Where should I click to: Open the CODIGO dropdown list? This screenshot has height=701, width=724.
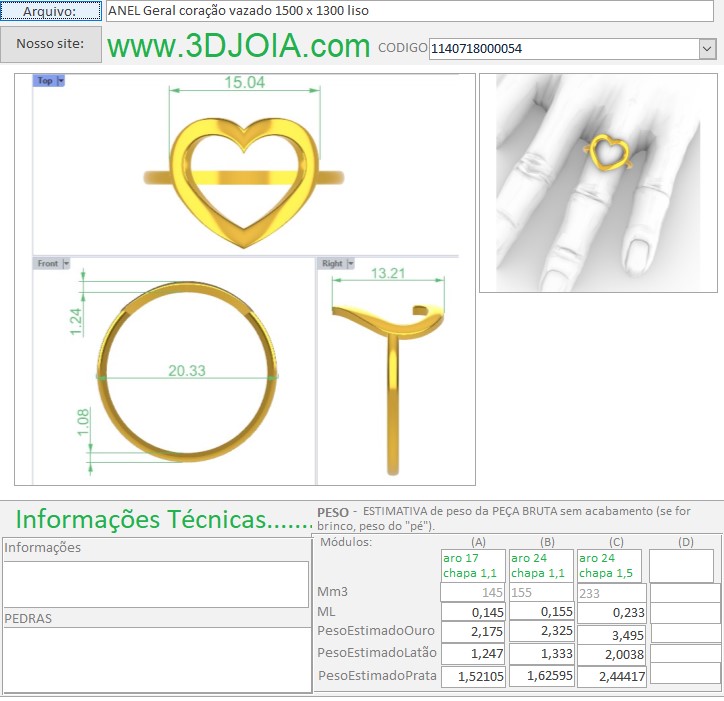(x=706, y=48)
